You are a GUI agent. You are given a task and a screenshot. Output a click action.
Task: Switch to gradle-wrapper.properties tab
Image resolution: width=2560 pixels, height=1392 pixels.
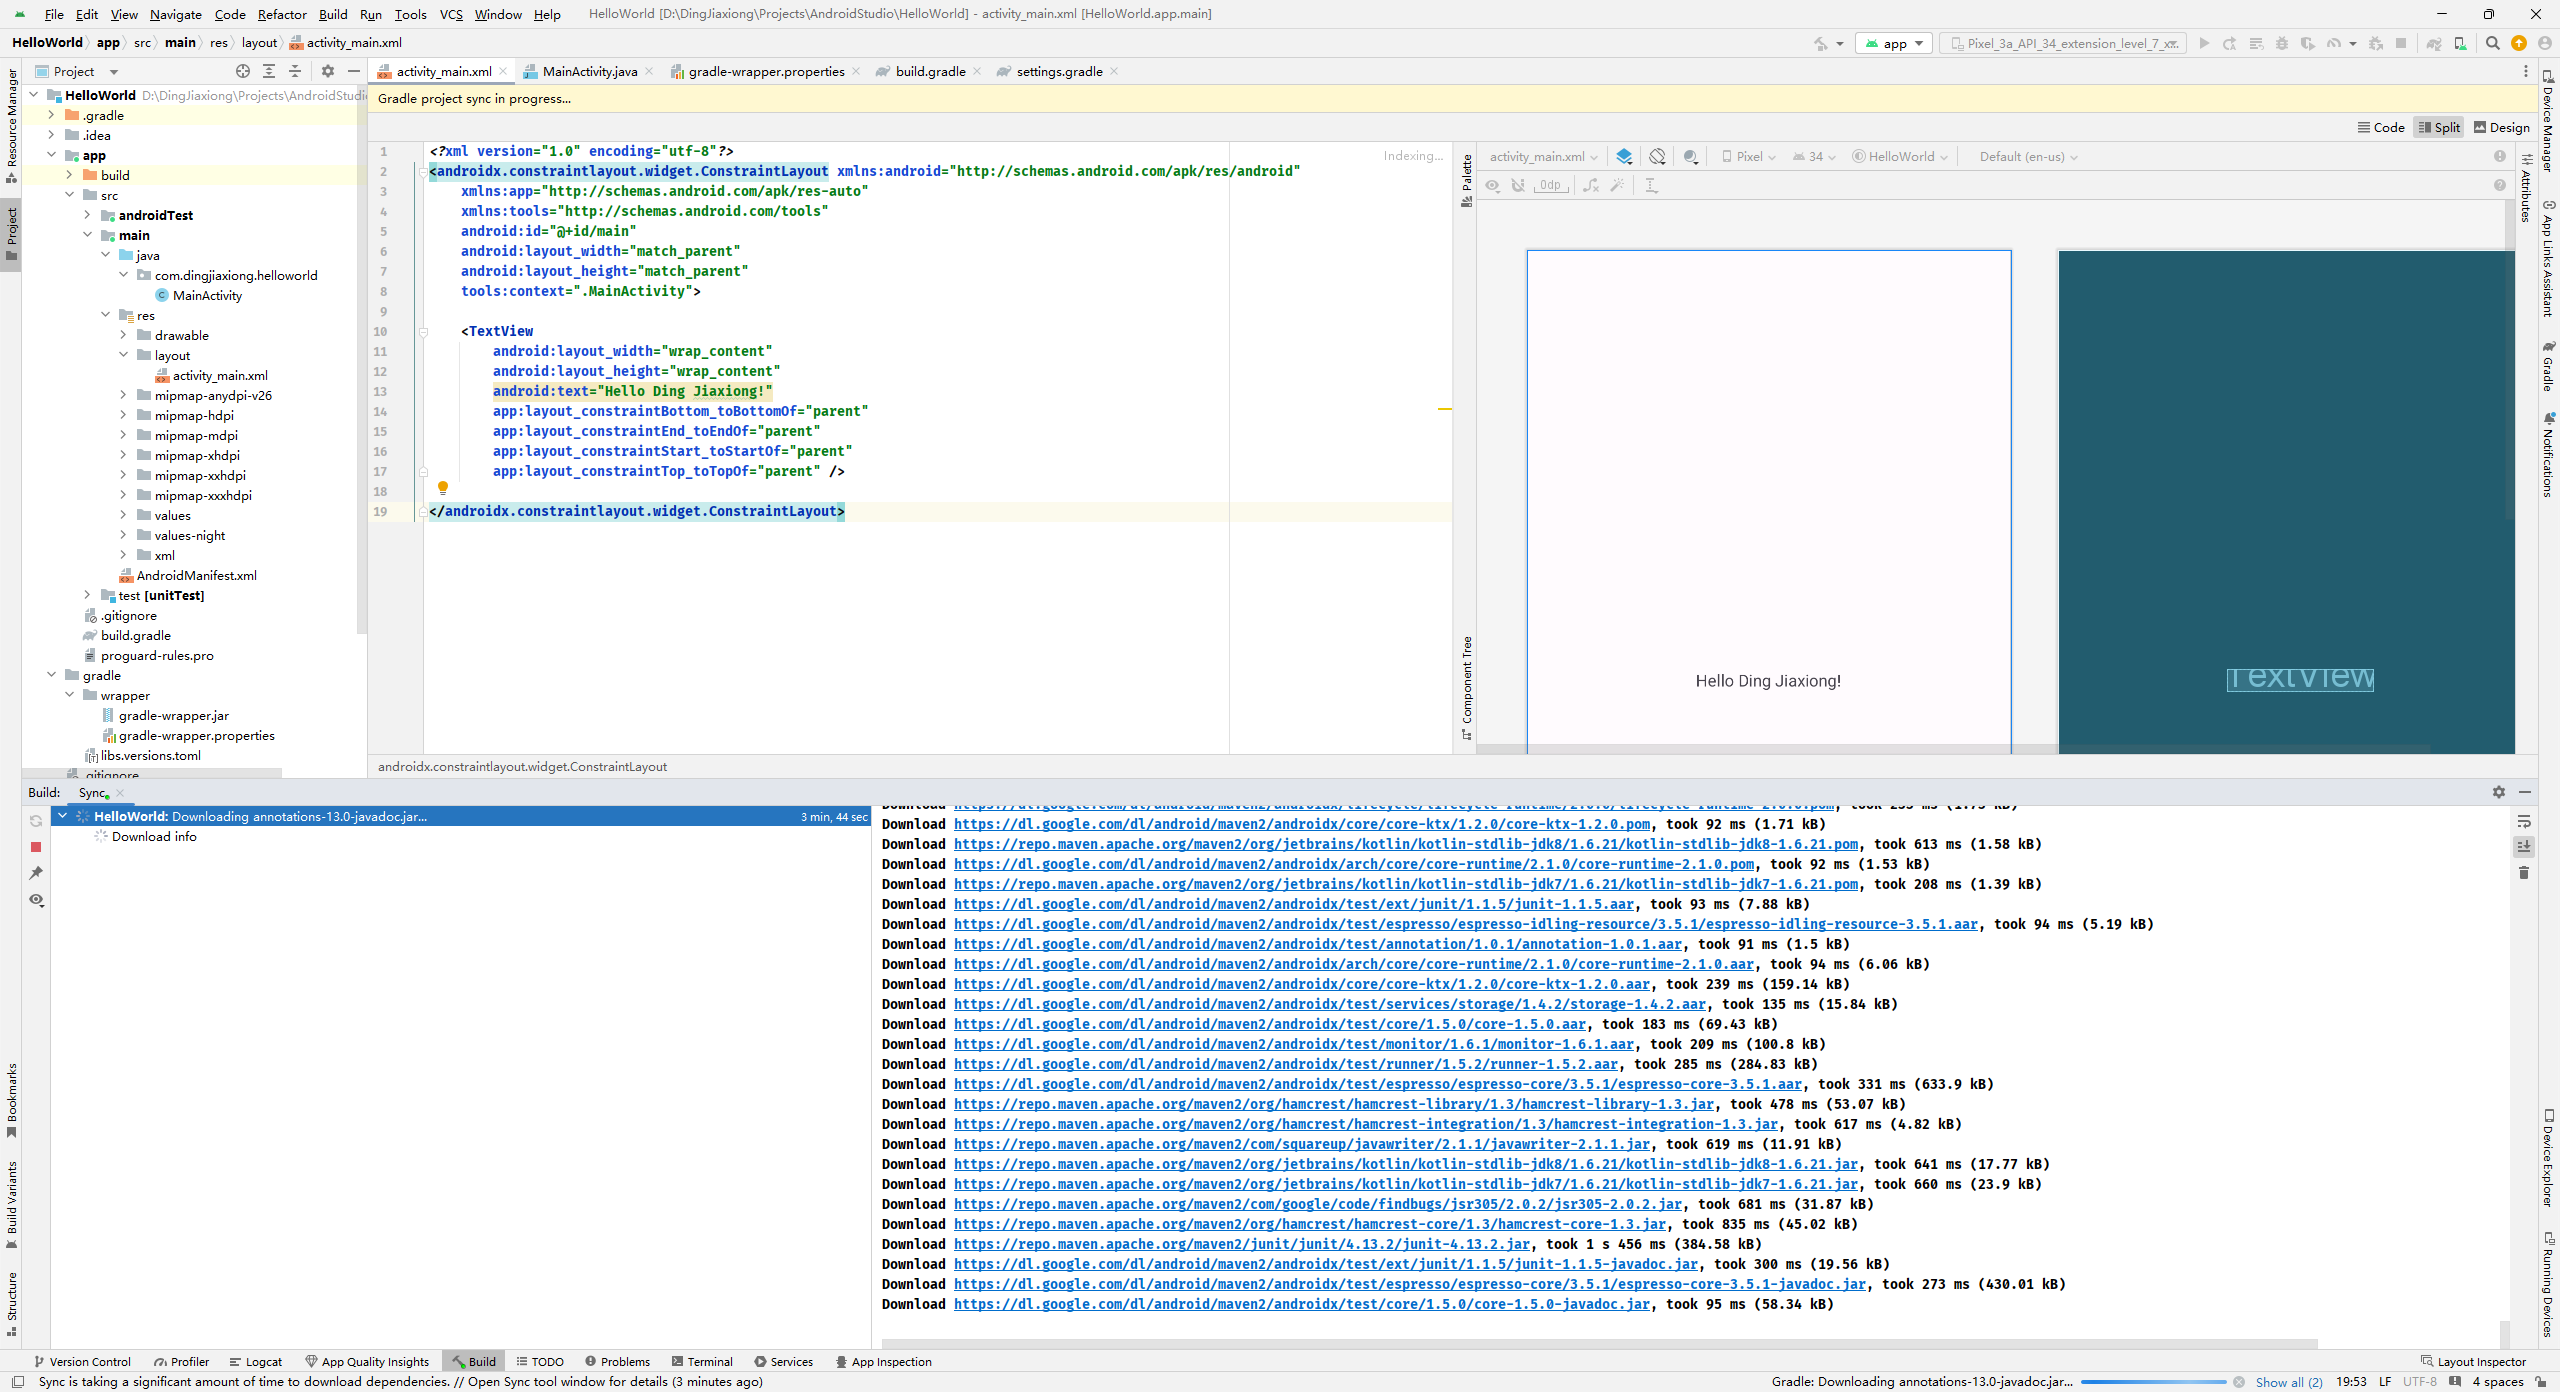coord(766,71)
